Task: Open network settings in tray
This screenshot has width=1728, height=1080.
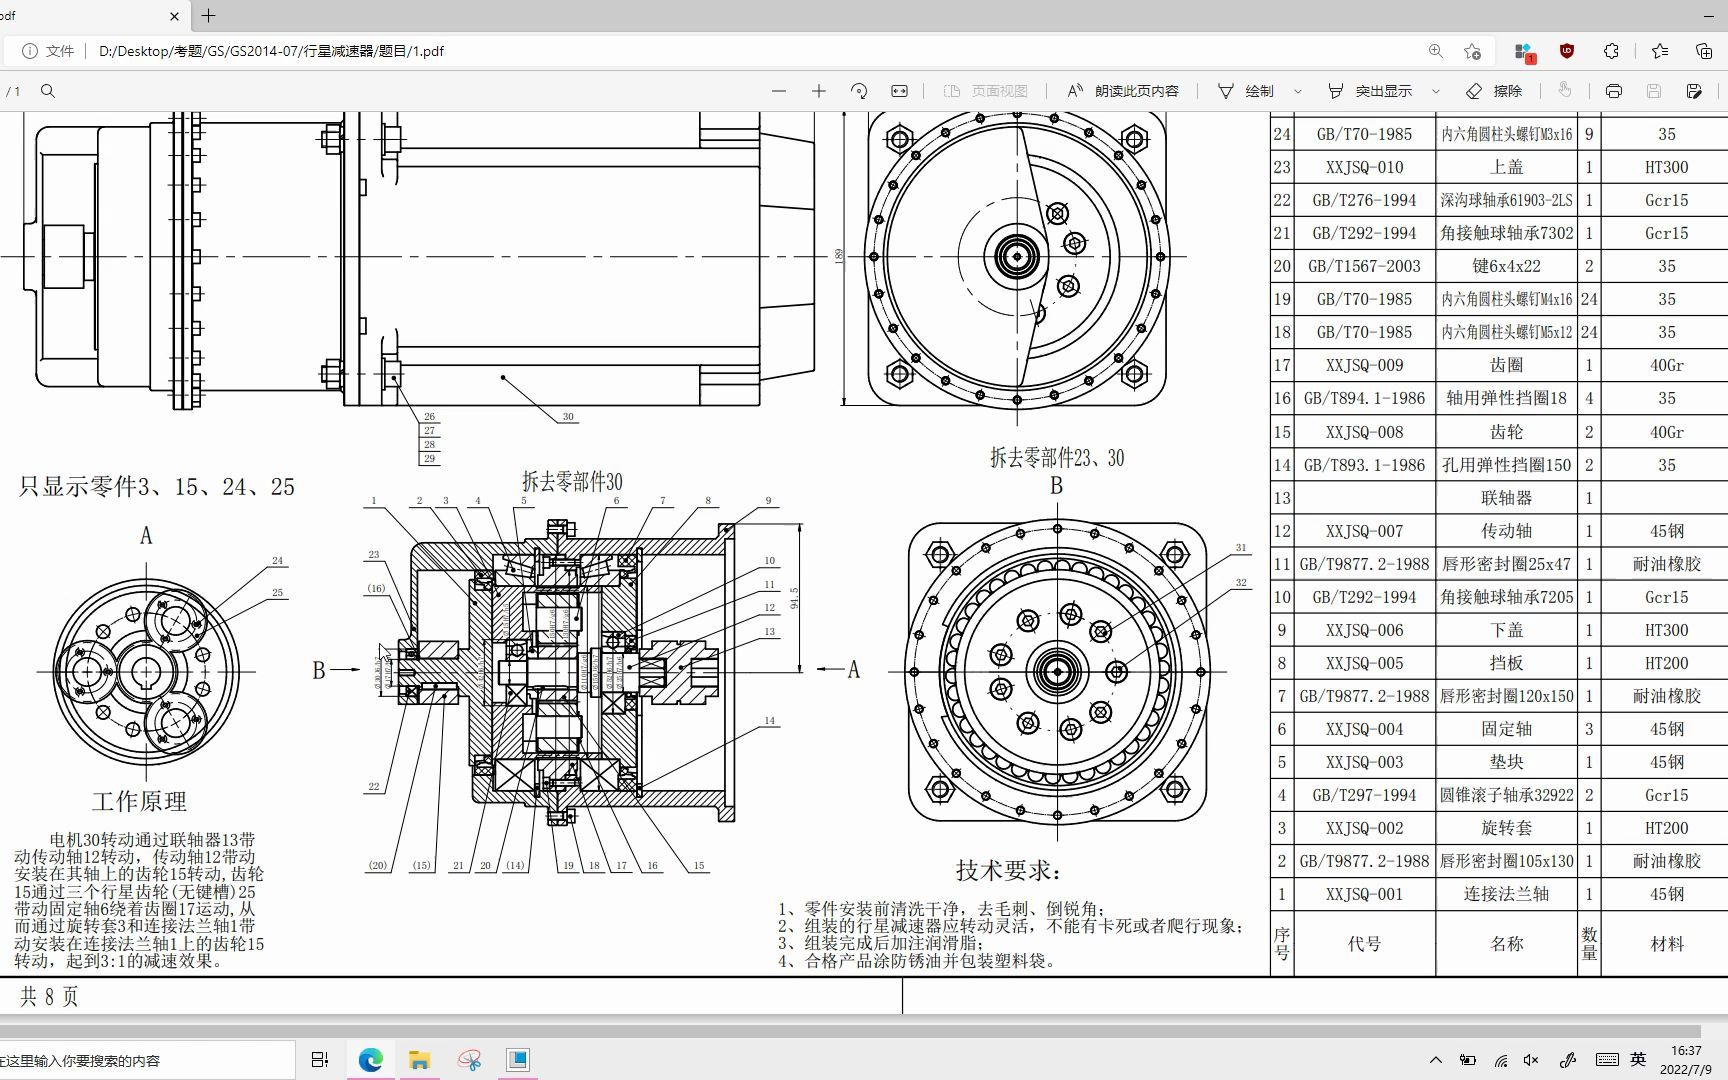Action: pyautogui.click(x=1500, y=1060)
